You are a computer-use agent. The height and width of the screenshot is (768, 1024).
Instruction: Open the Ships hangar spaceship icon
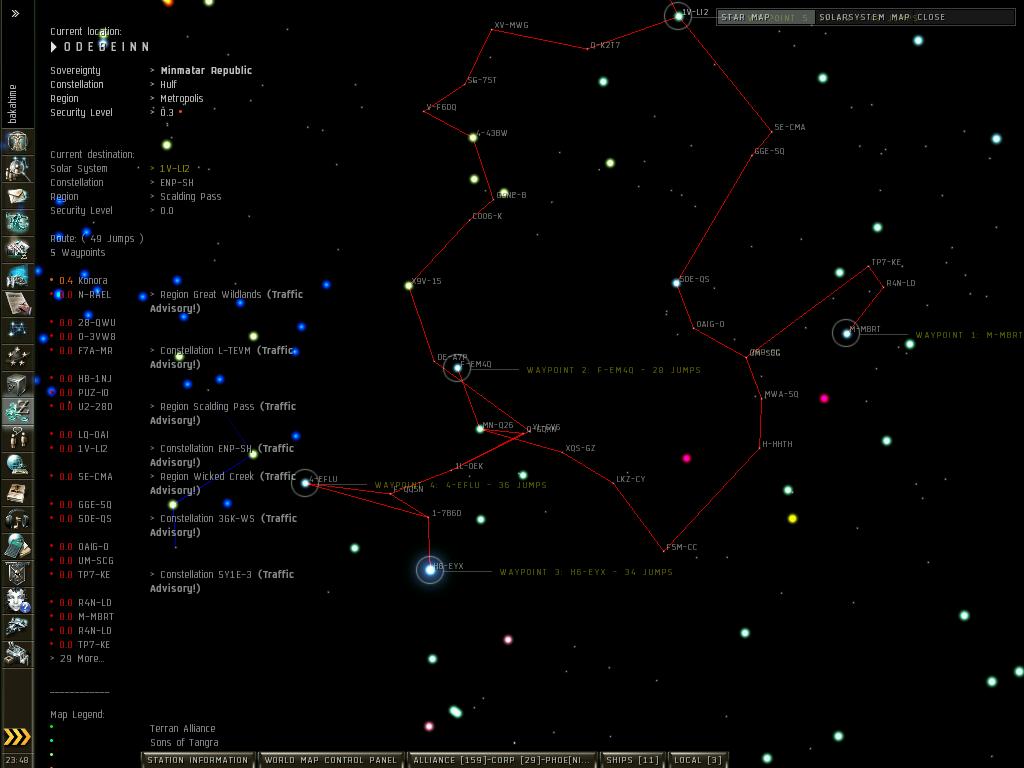tap(17, 626)
